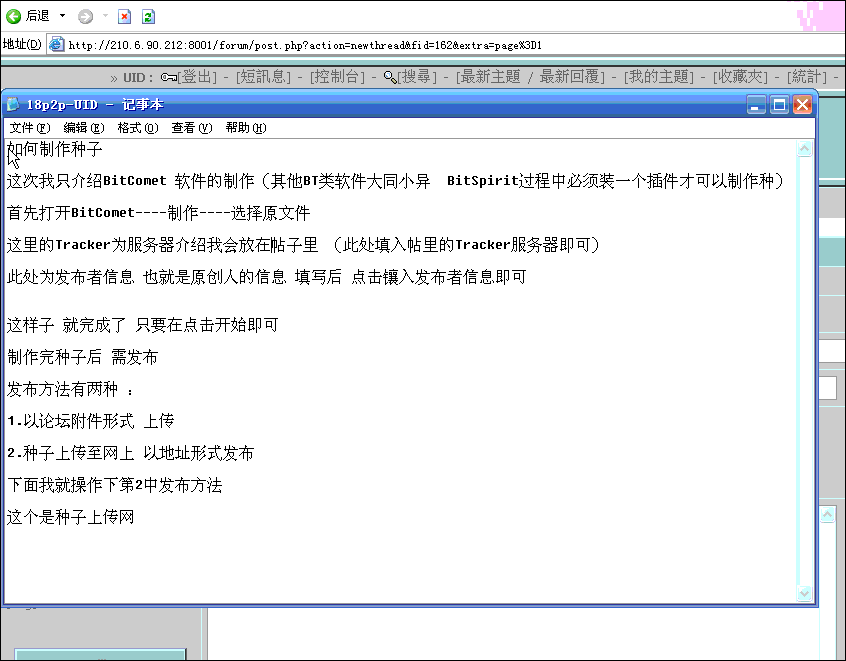
Task: Open the 文件(F) menu in Notepad
Action: pyautogui.click(x=30, y=128)
